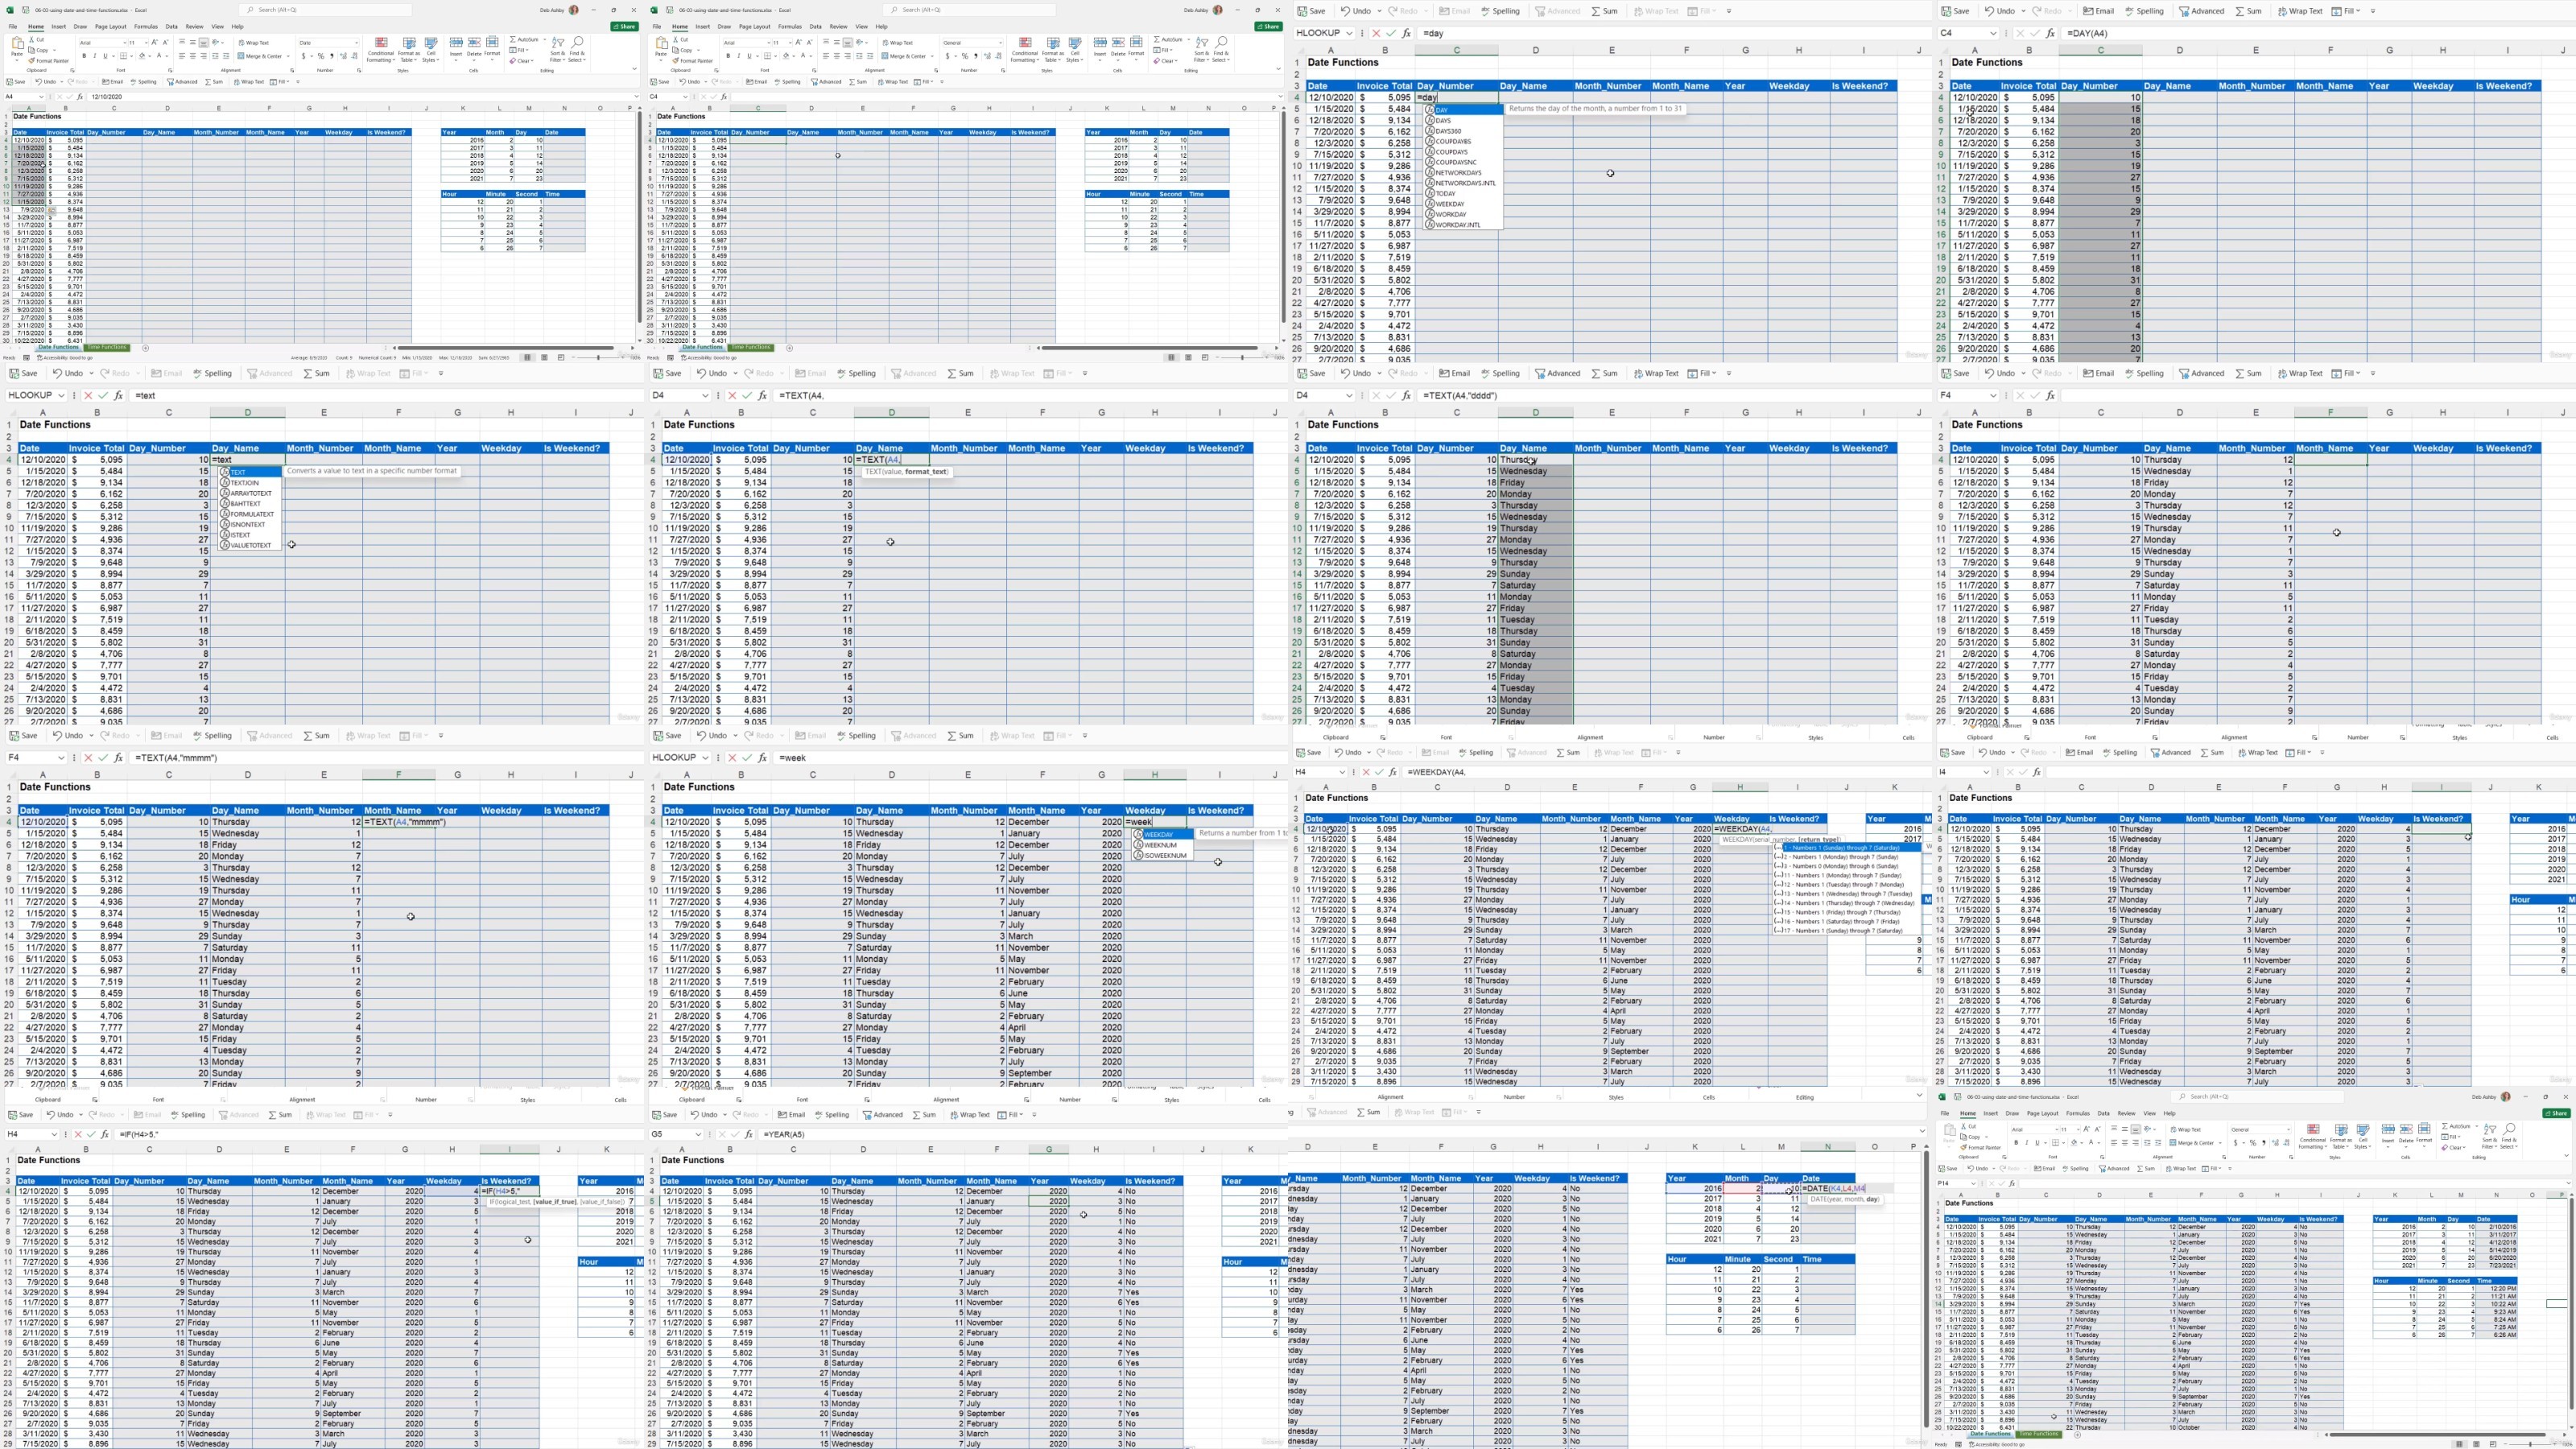This screenshot has width=2576, height=1449.
Task: Open Page Layout tab in C4 name-box window
Action: pos(755,27)
